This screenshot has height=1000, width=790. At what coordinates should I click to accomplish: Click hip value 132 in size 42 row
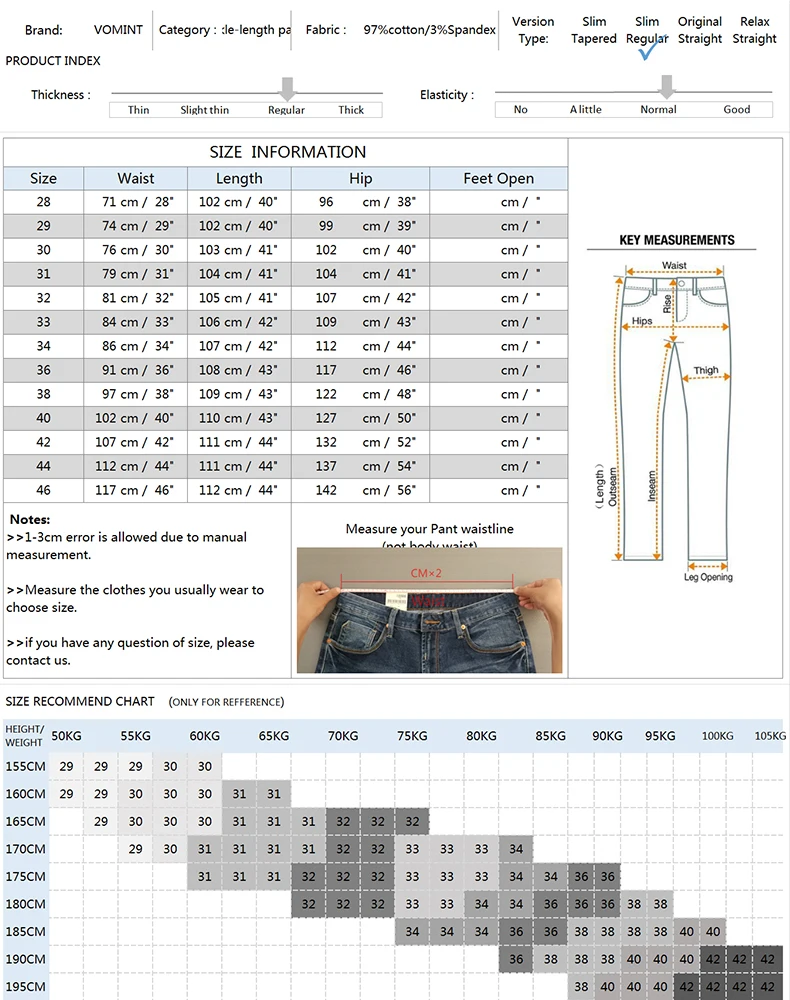(x=326, y=442)
